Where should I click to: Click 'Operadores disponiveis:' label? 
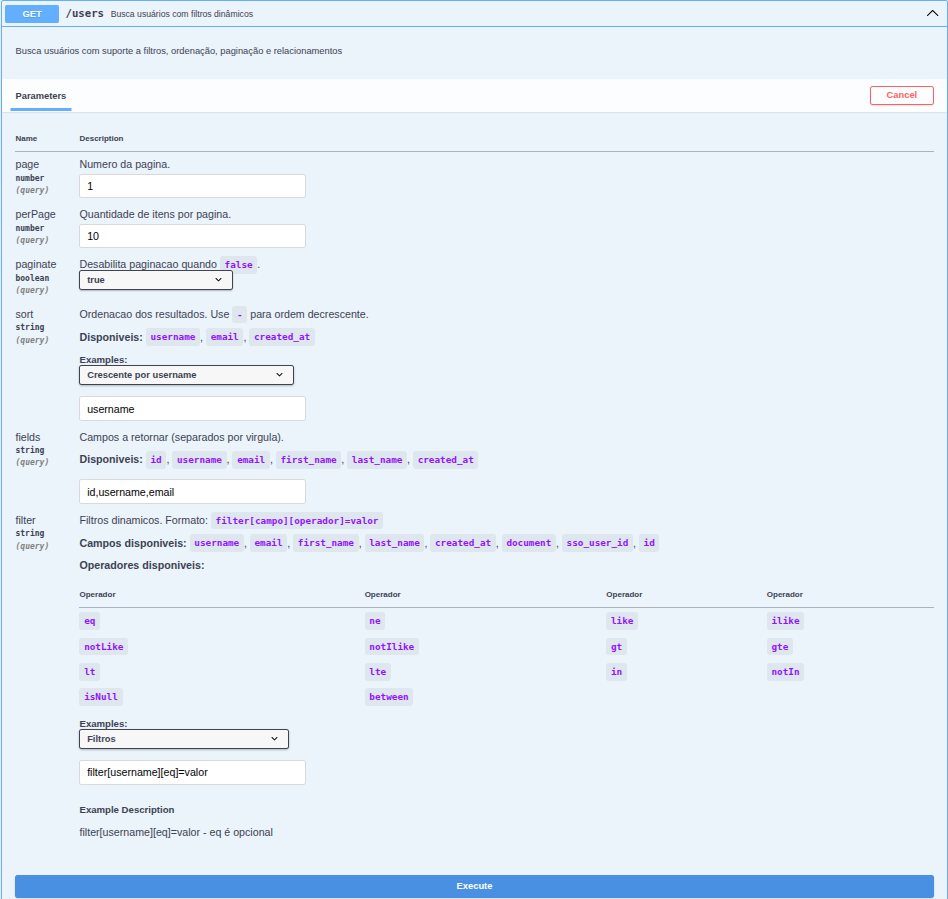tap(142, 565)
